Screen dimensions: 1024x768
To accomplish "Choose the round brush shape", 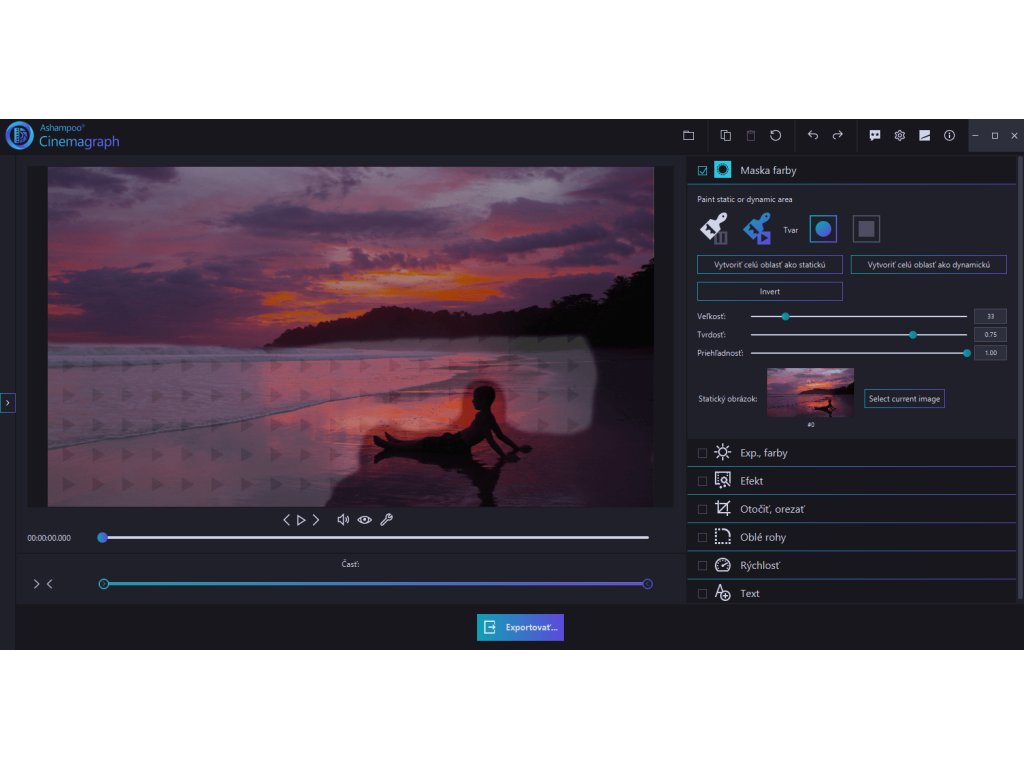I will click(823, 229).
